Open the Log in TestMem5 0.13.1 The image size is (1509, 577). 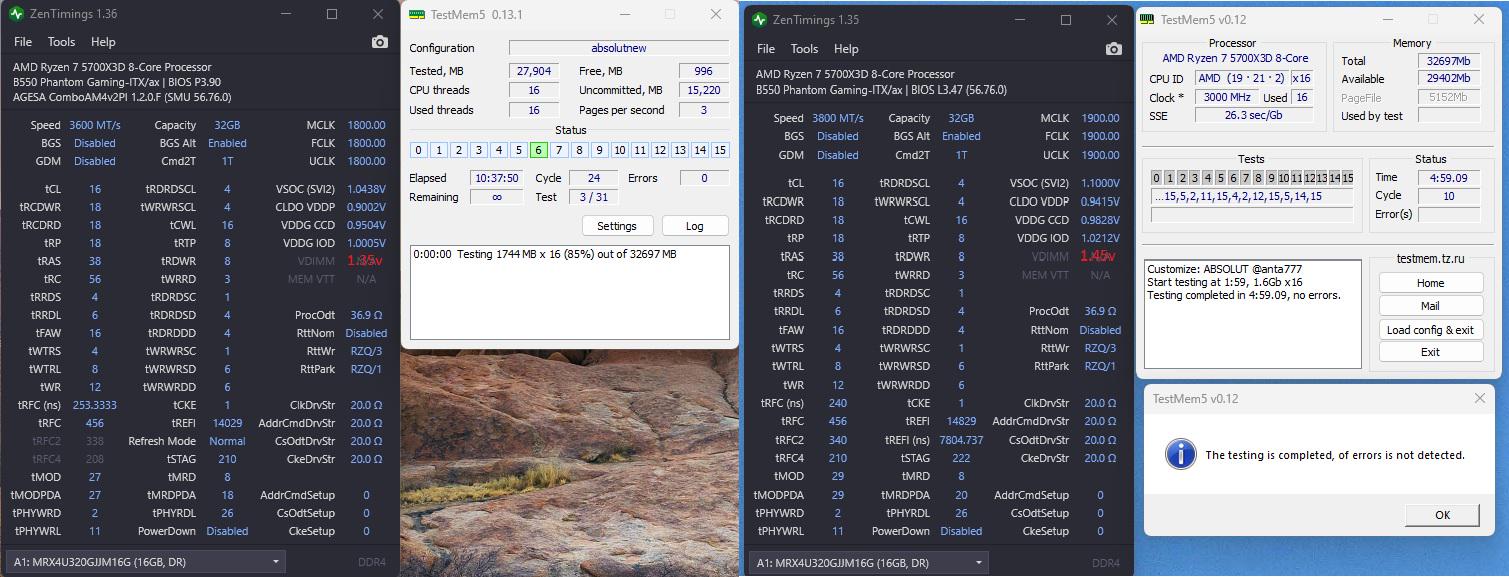coord(694,226)
